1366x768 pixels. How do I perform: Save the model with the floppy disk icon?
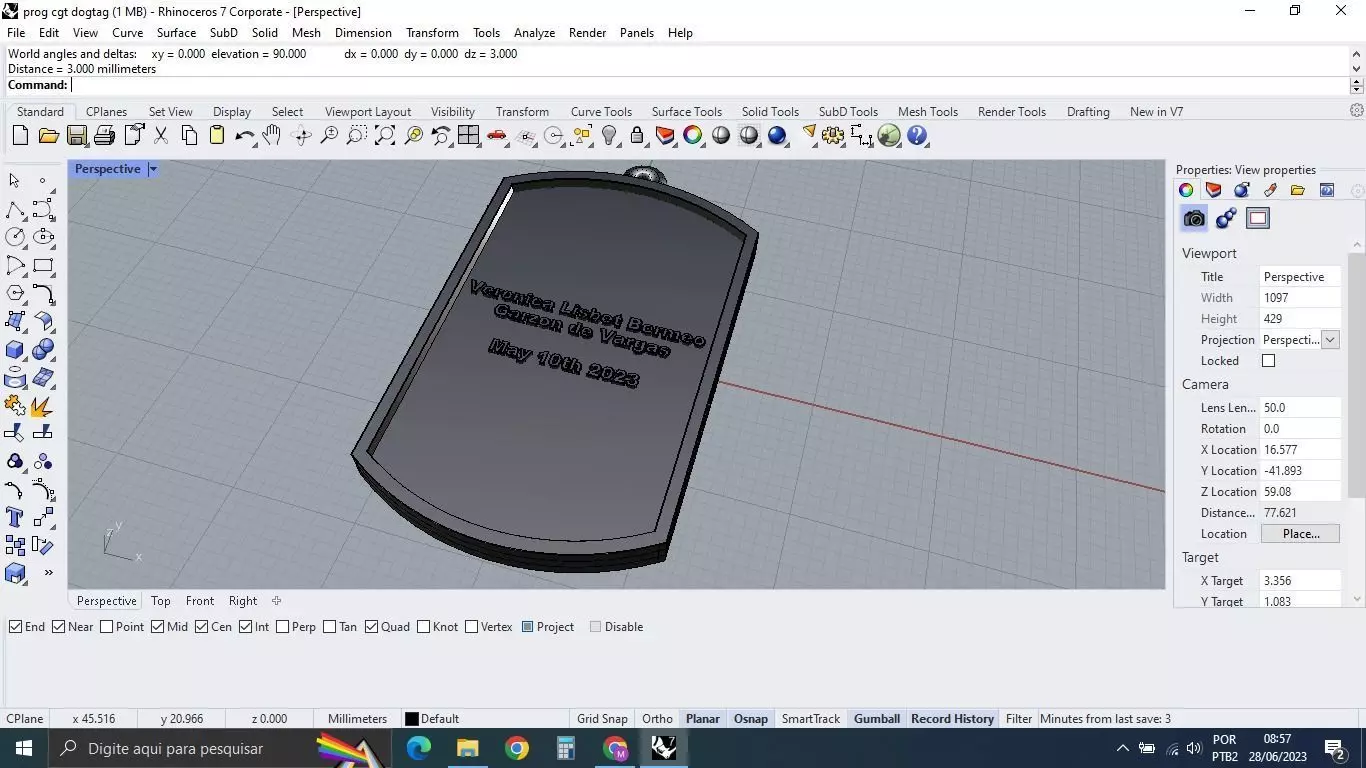click(x=76, y=136)
